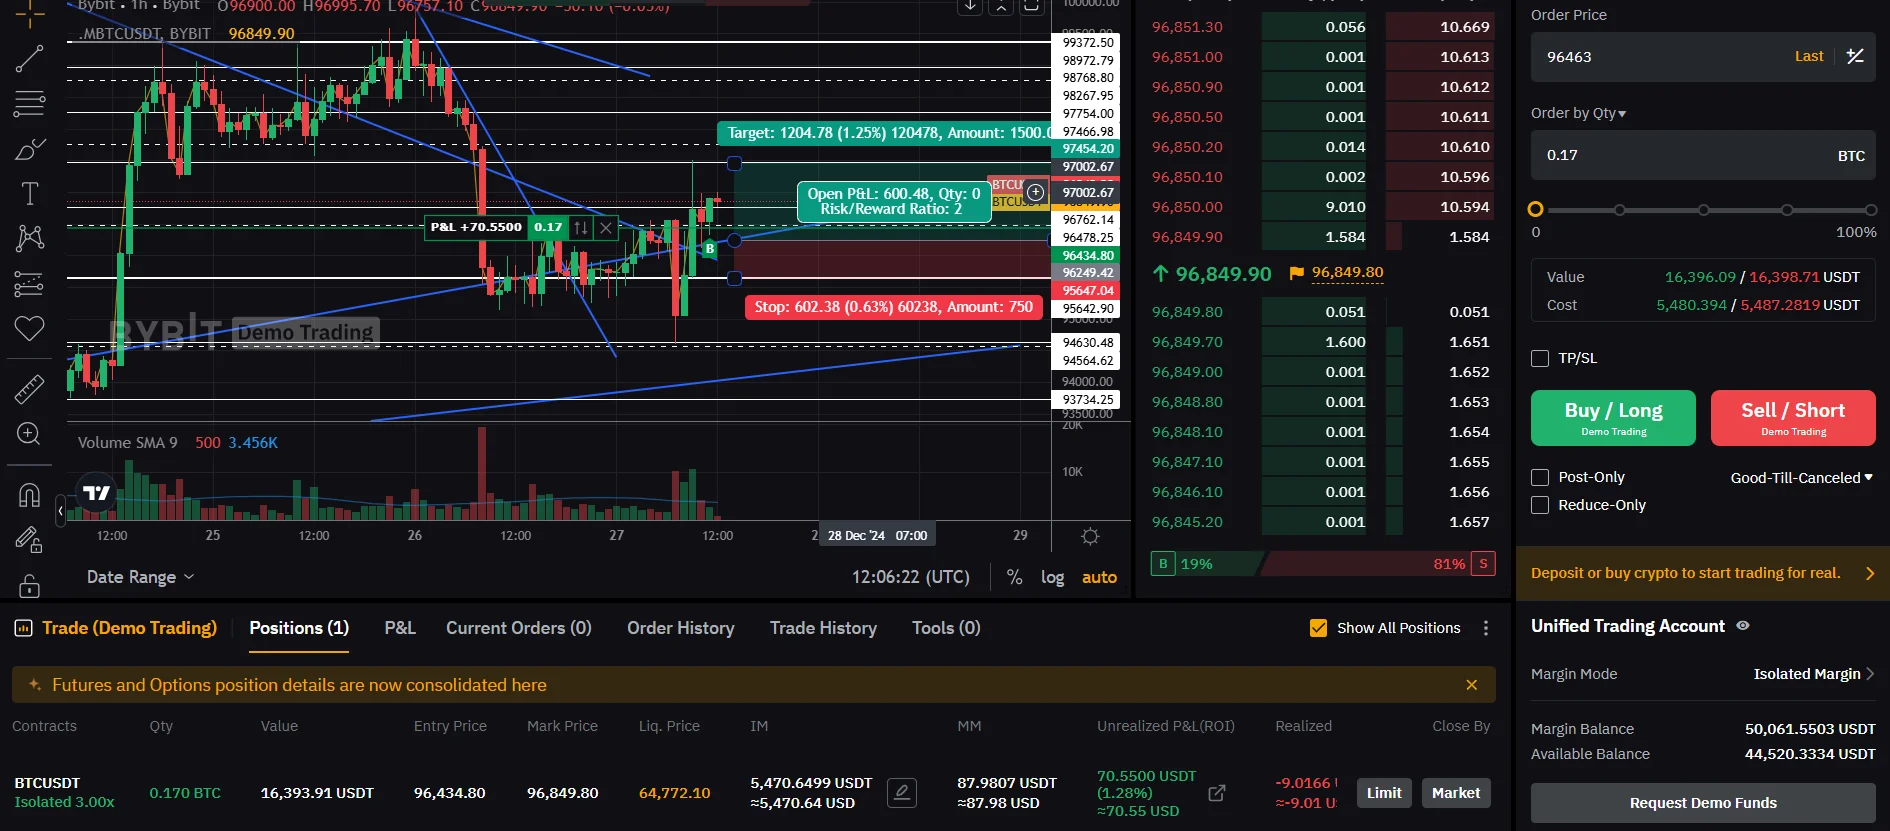Open the chart timezone 12:06:22 (UTC) menu
Screen dimensions: 1890x831
[910, 577]
